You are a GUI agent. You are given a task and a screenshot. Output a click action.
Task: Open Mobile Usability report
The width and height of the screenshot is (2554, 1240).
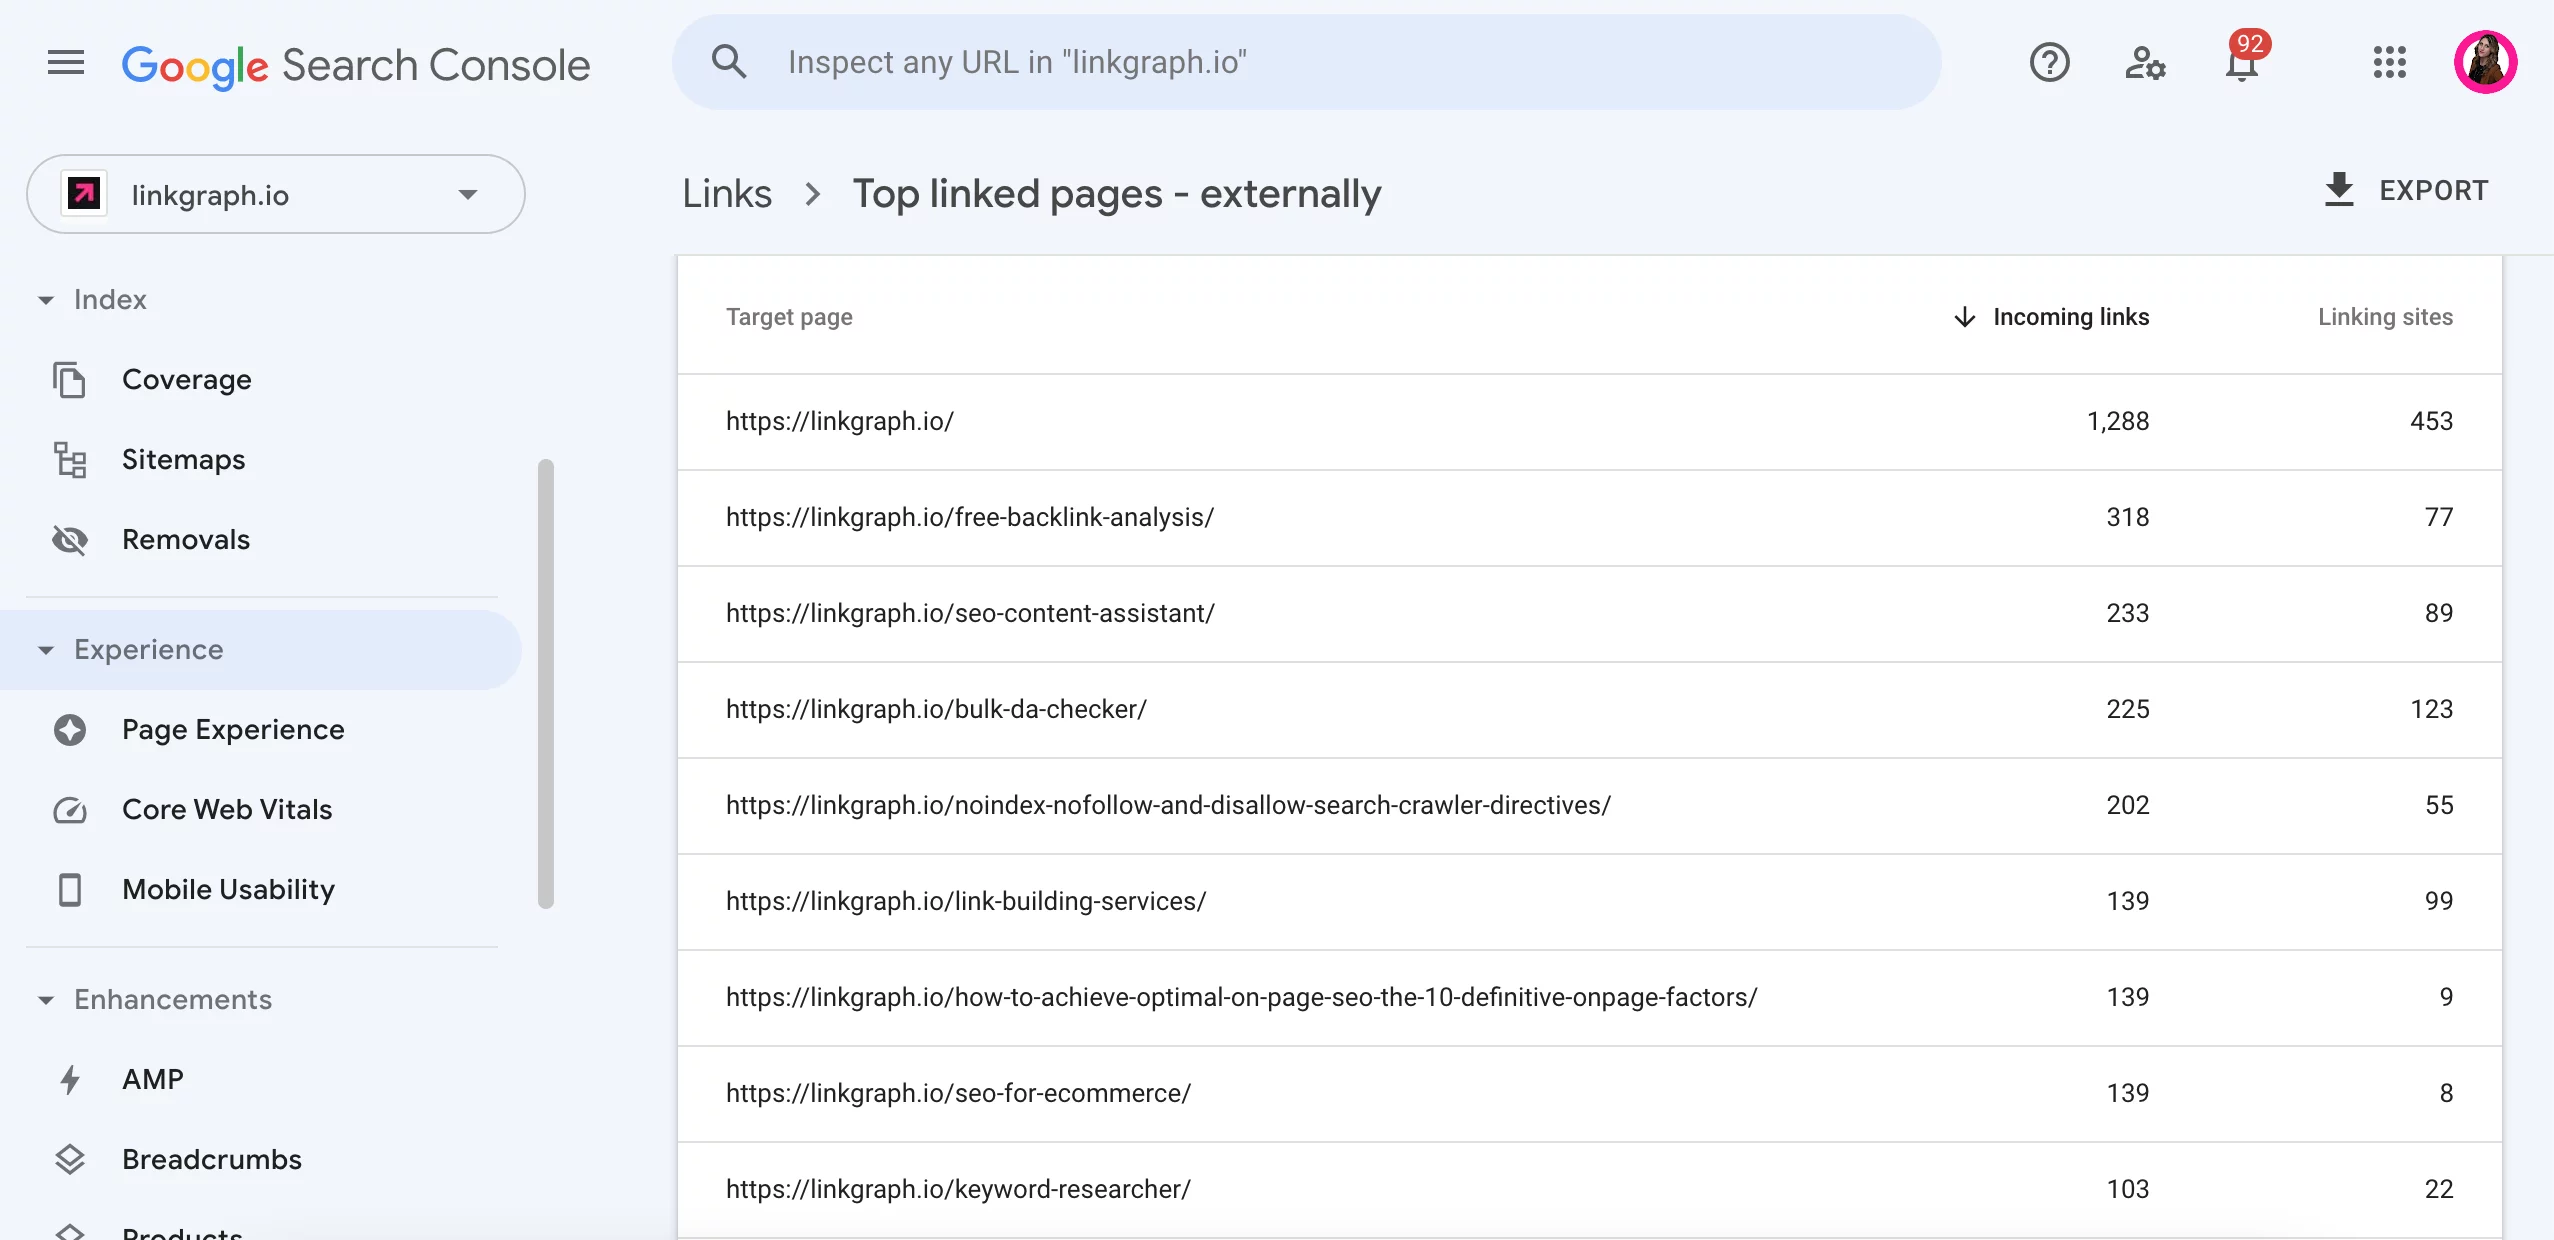click(x=228, y=888)
